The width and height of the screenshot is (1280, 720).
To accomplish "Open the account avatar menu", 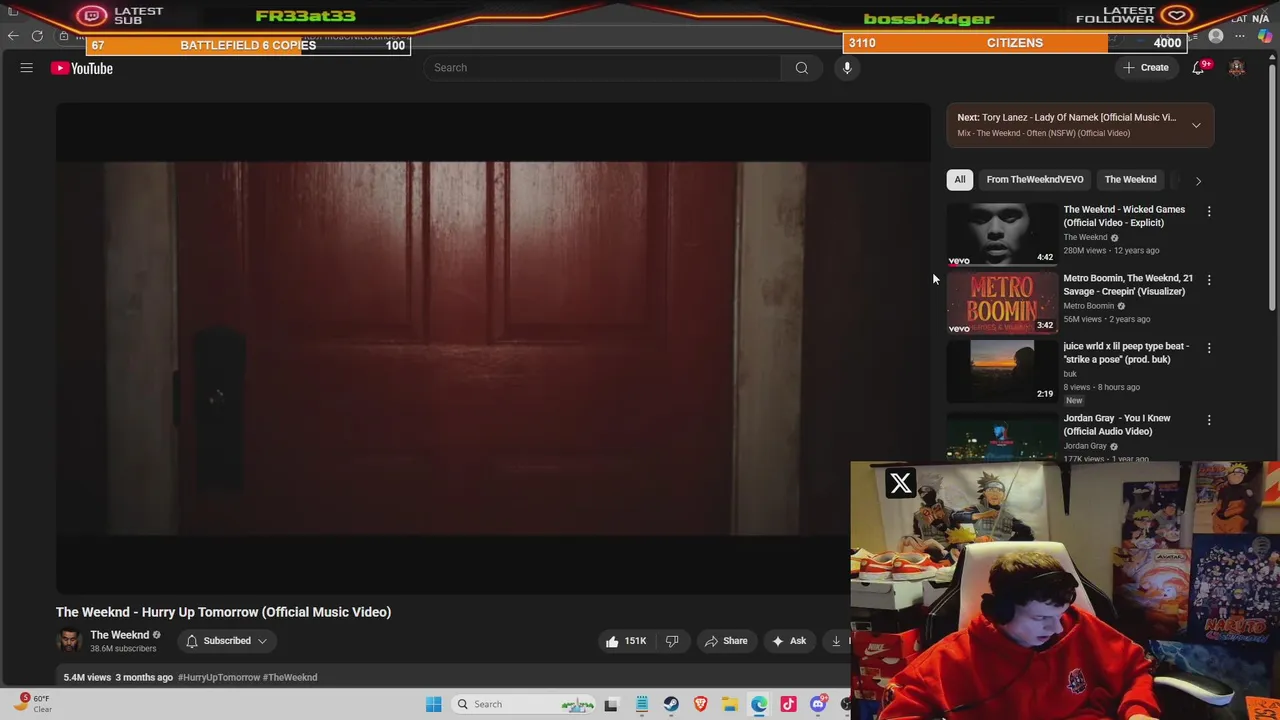I will (1237, 68).
